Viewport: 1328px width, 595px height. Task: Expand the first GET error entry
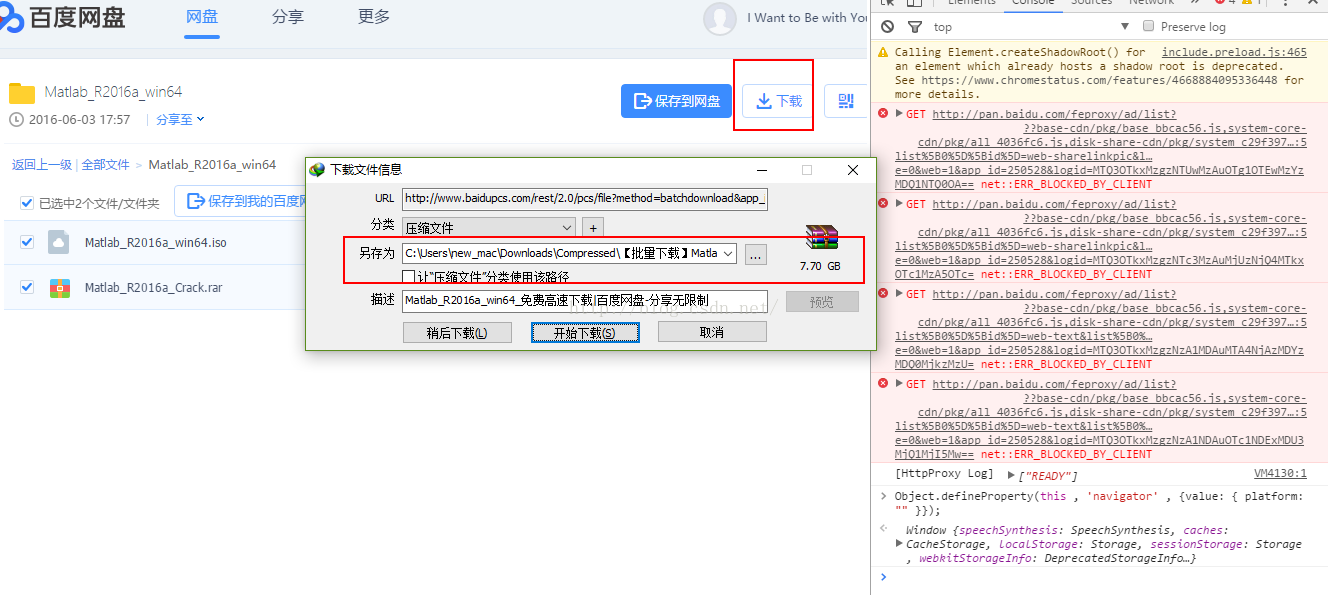899,114
